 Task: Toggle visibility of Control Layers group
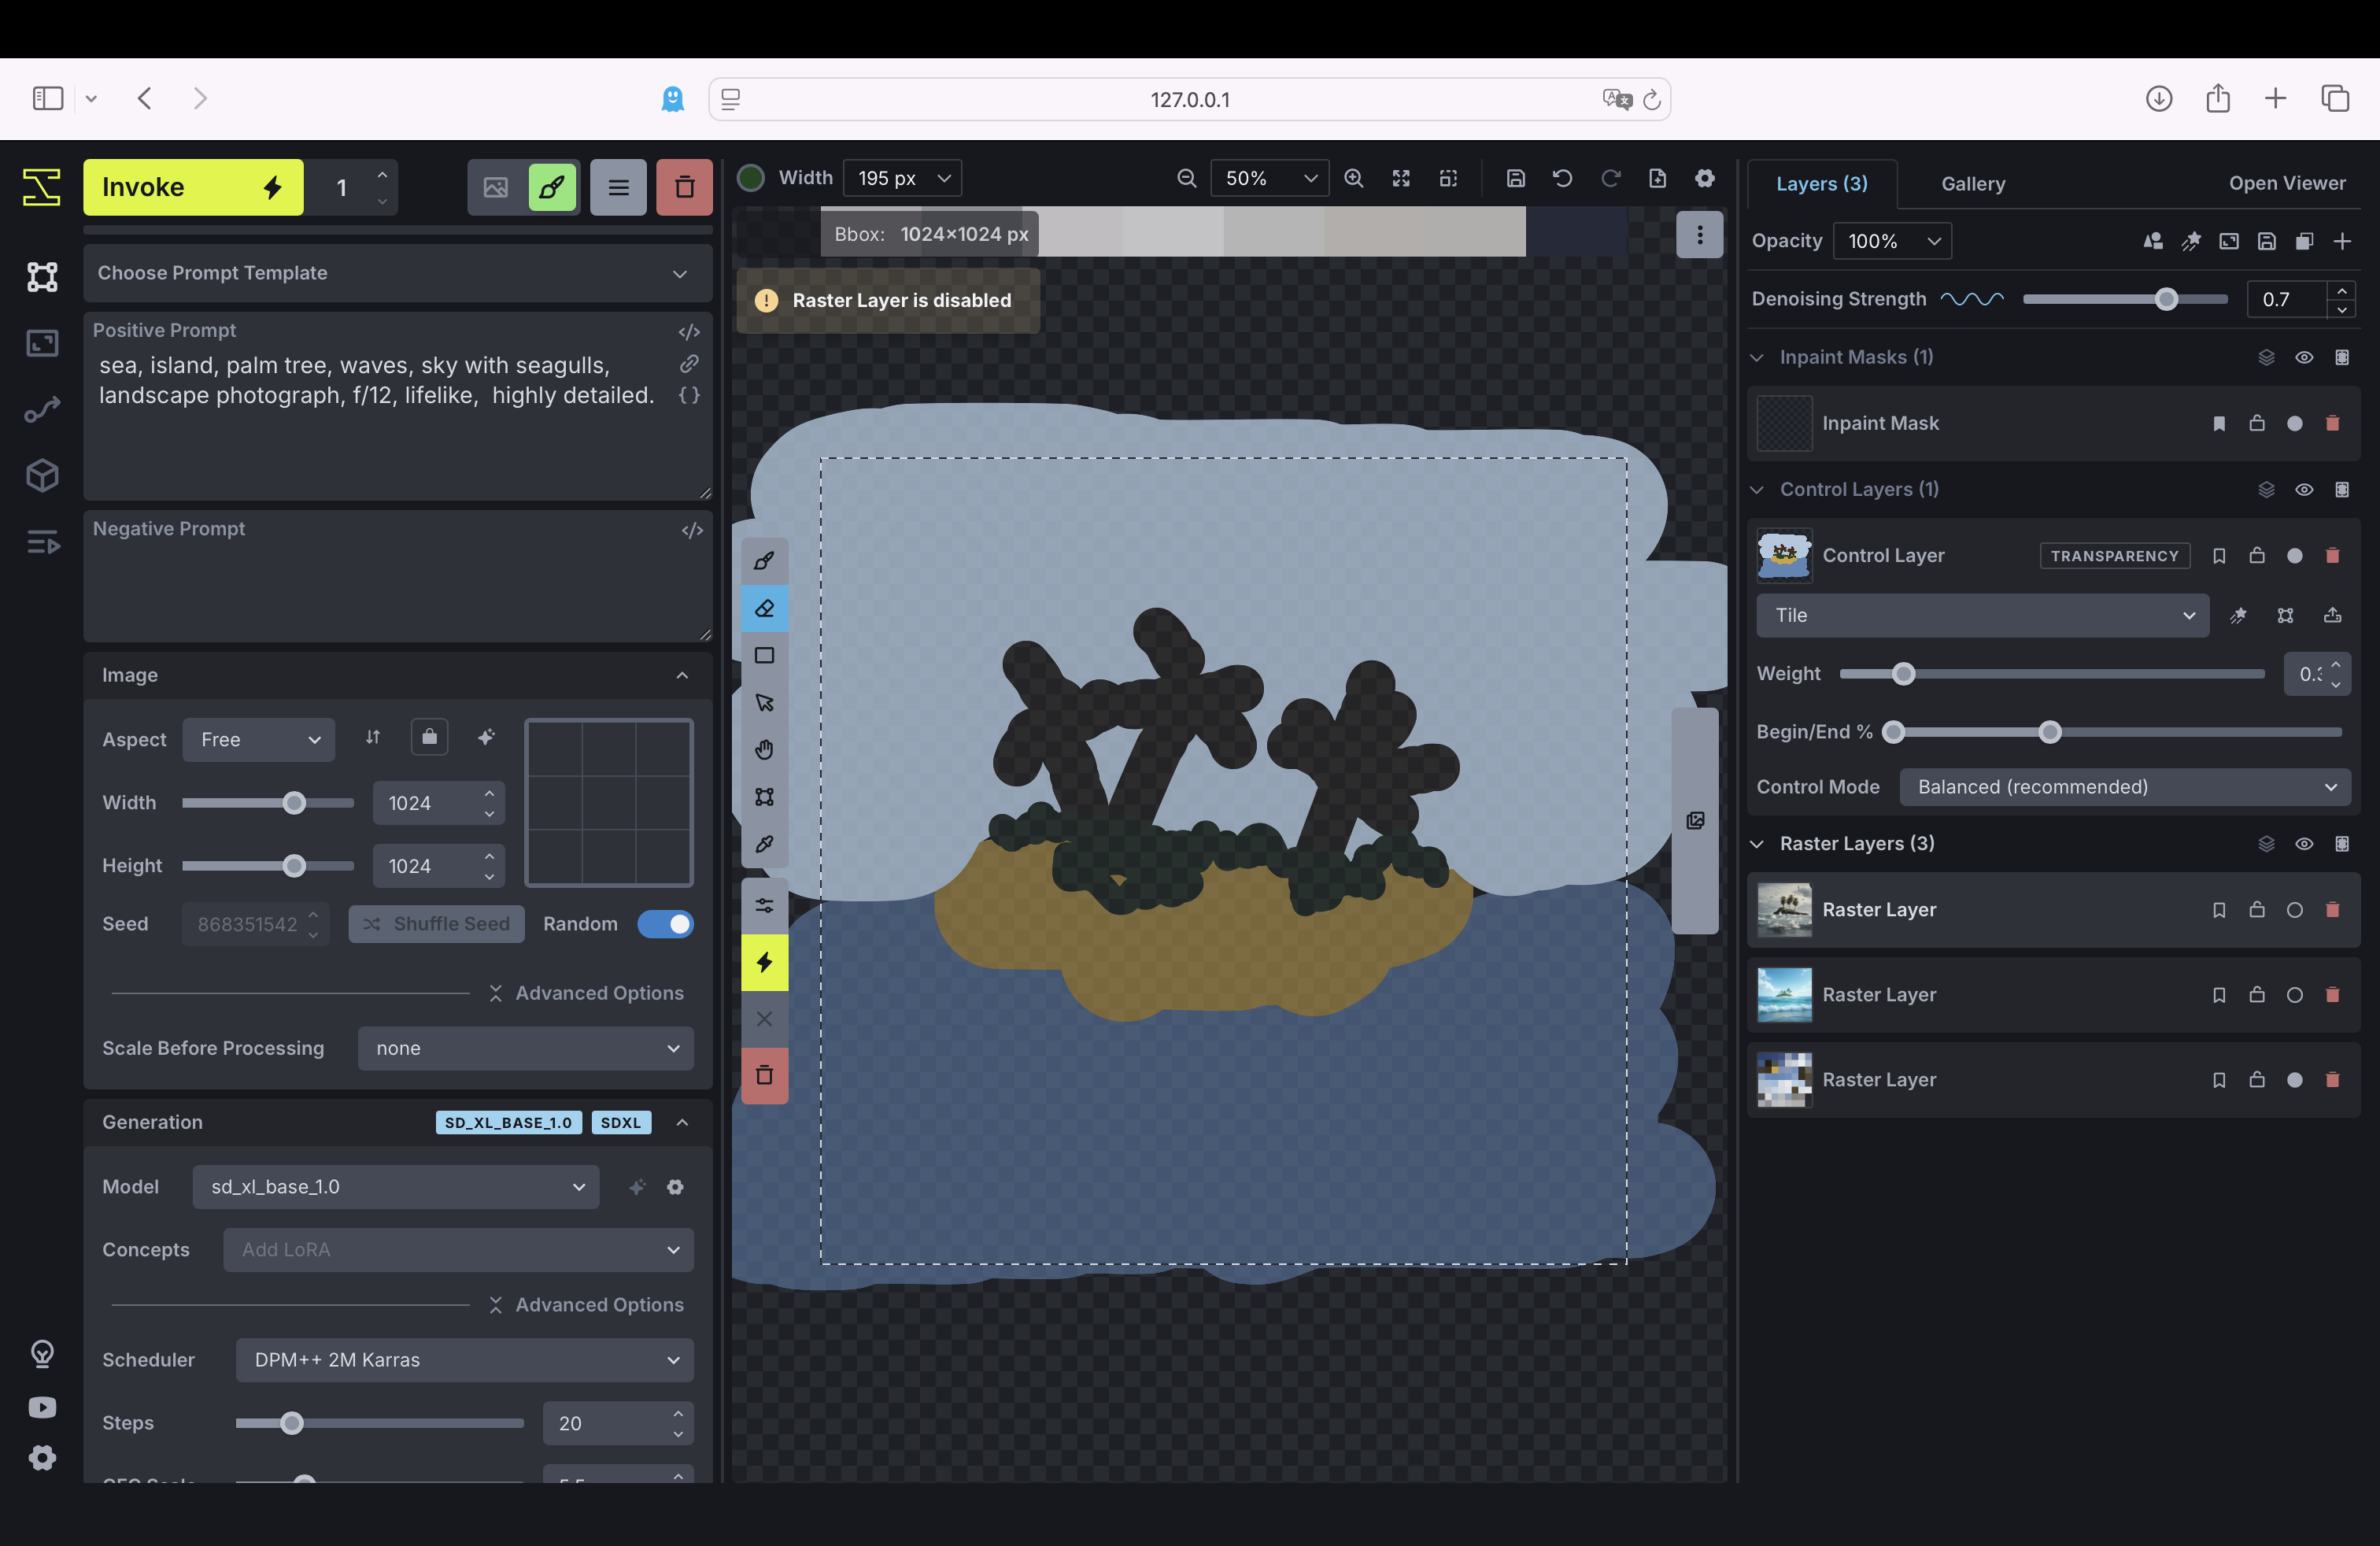click(x=2304, y=490)
